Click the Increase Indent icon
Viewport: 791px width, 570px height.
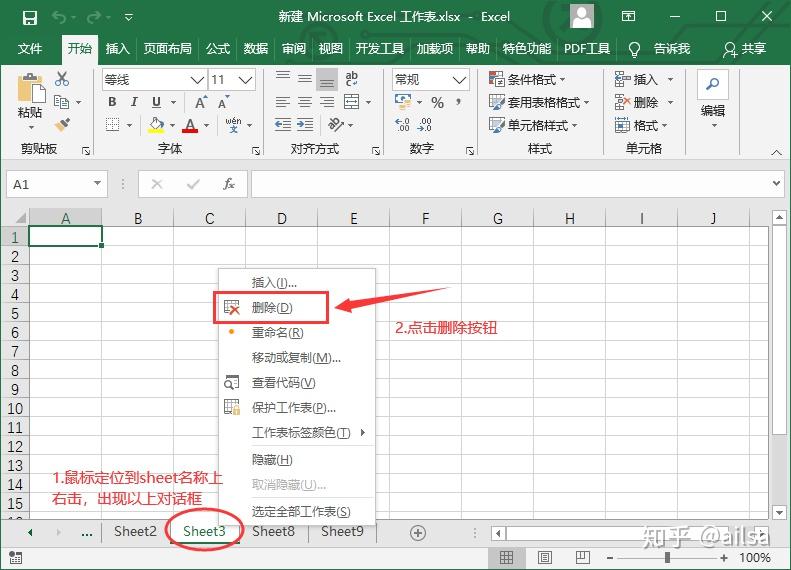[x=305, y=124]
